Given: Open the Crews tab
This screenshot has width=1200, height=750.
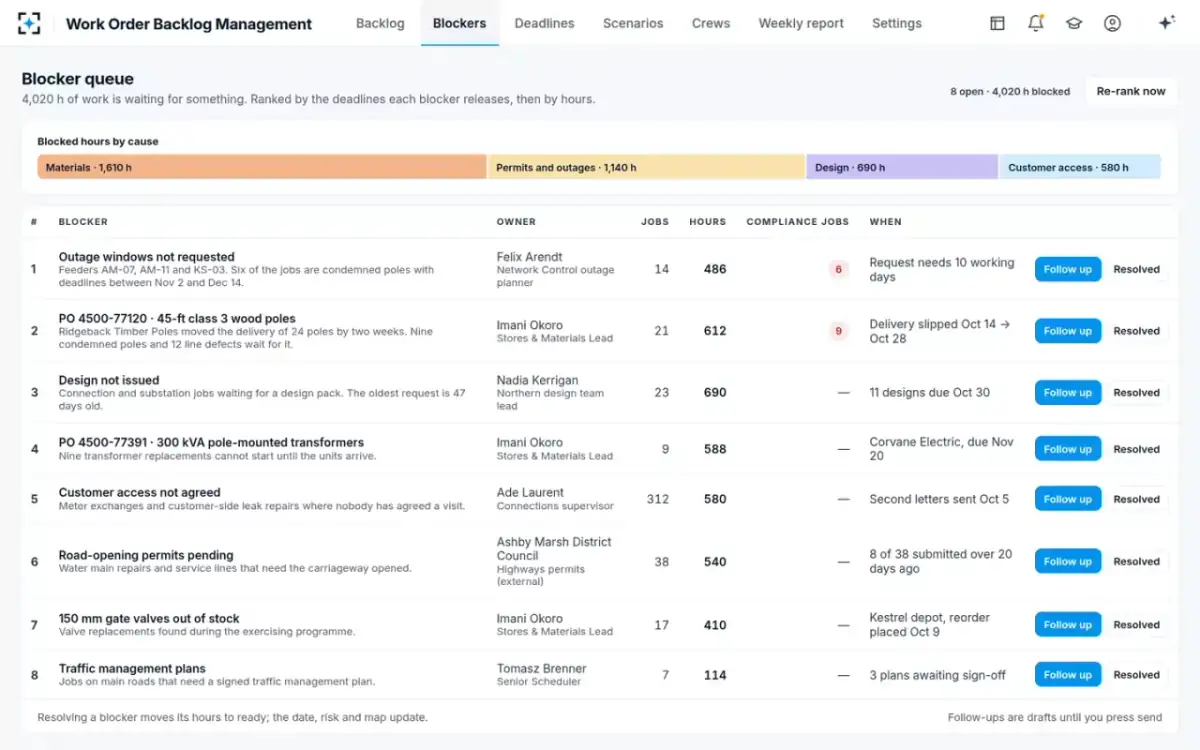Looking at the screenshot, I should [x=711, y=23].
